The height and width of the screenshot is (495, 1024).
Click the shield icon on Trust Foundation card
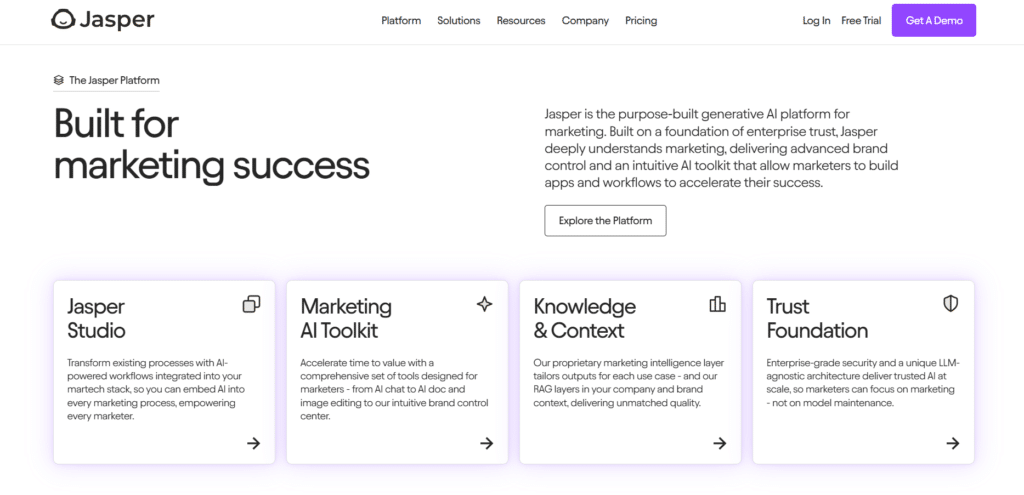[x=950, y=304]
